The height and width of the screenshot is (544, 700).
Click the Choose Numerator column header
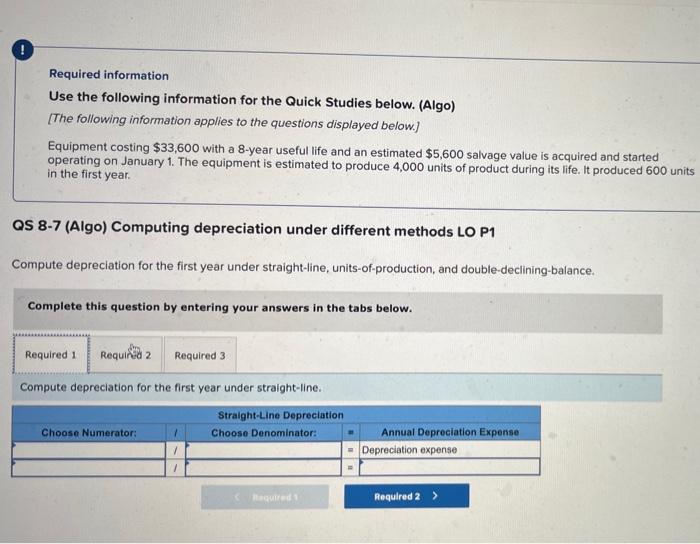89,432
